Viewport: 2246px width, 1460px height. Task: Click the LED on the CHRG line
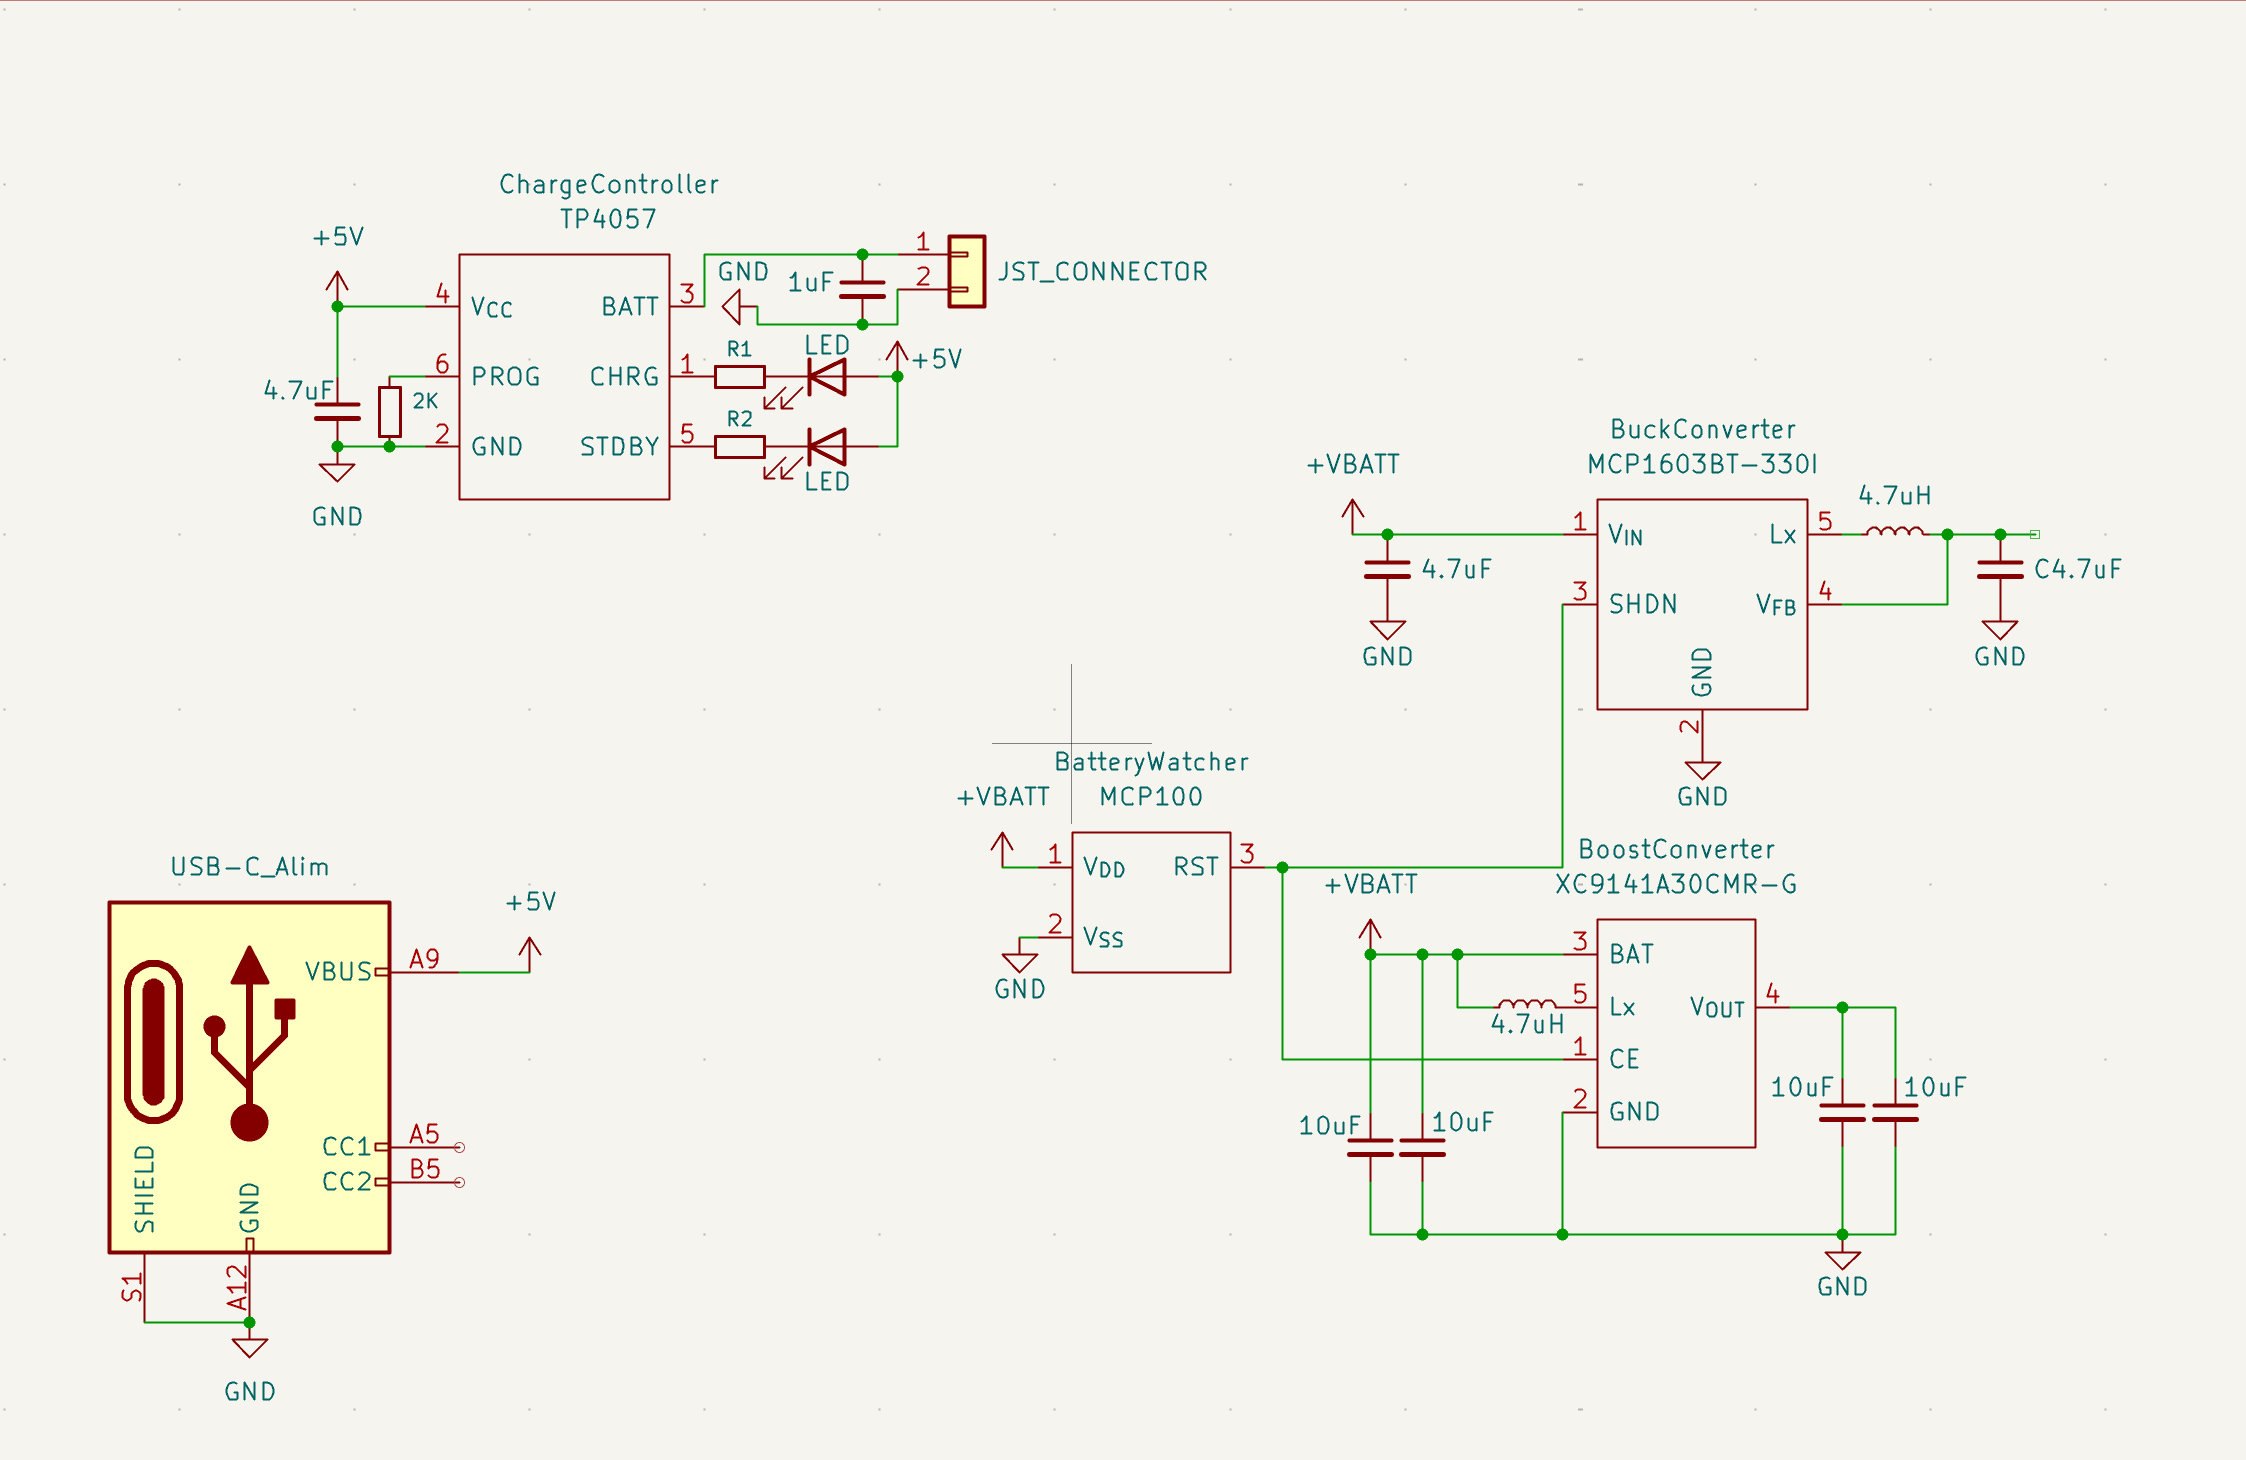tap(827, 377)
